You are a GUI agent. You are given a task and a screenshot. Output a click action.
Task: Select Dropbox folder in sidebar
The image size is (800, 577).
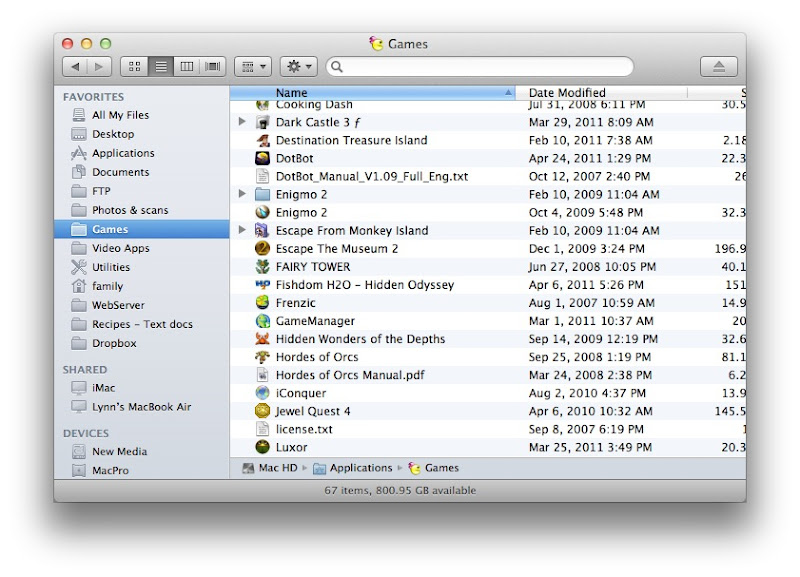[x=114, y=343]
